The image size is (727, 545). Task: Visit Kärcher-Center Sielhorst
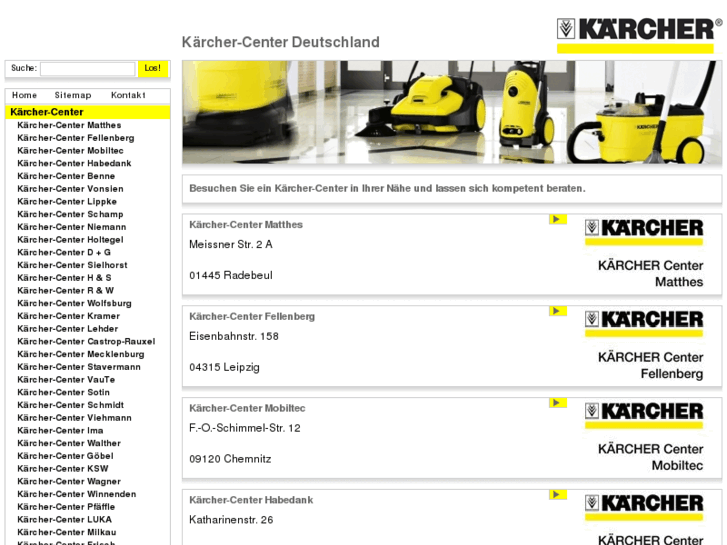click(x=72, y=265)
